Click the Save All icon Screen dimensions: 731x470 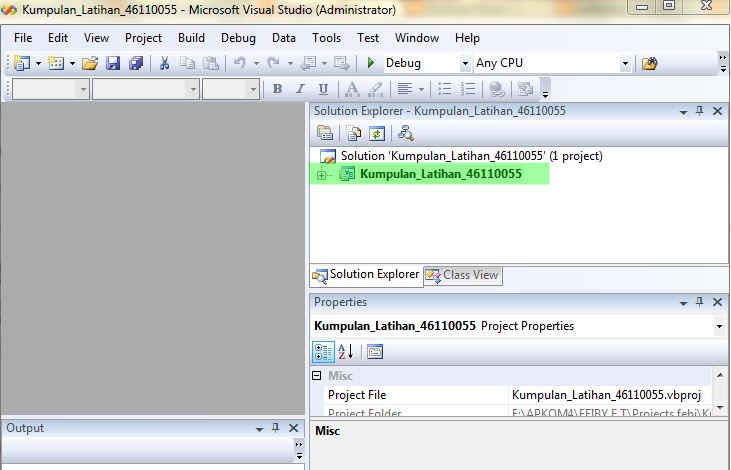click(136, 63)
